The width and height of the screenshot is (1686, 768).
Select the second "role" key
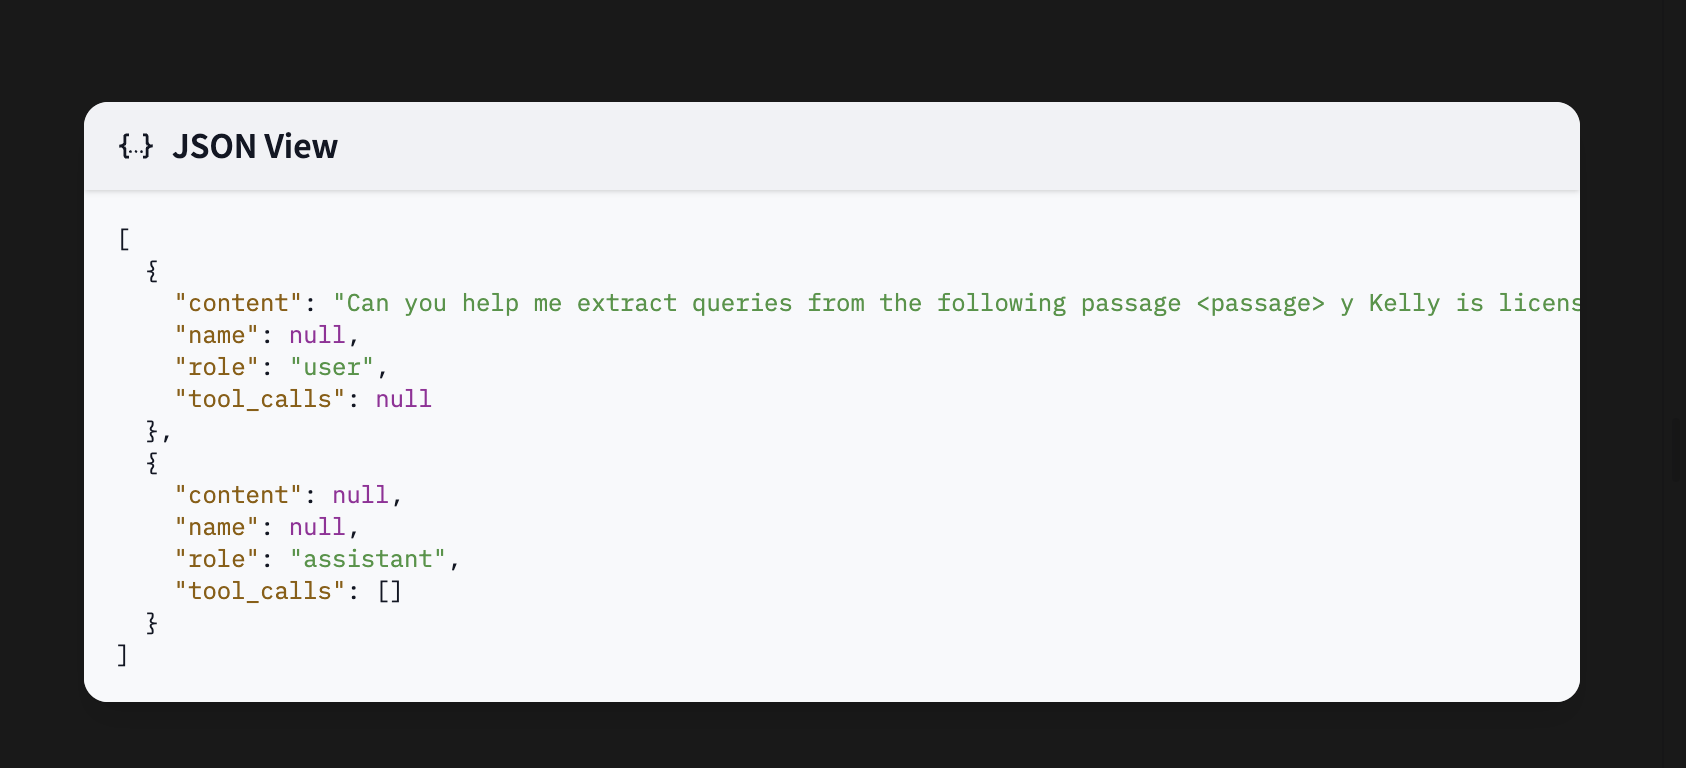coord(217,559)
